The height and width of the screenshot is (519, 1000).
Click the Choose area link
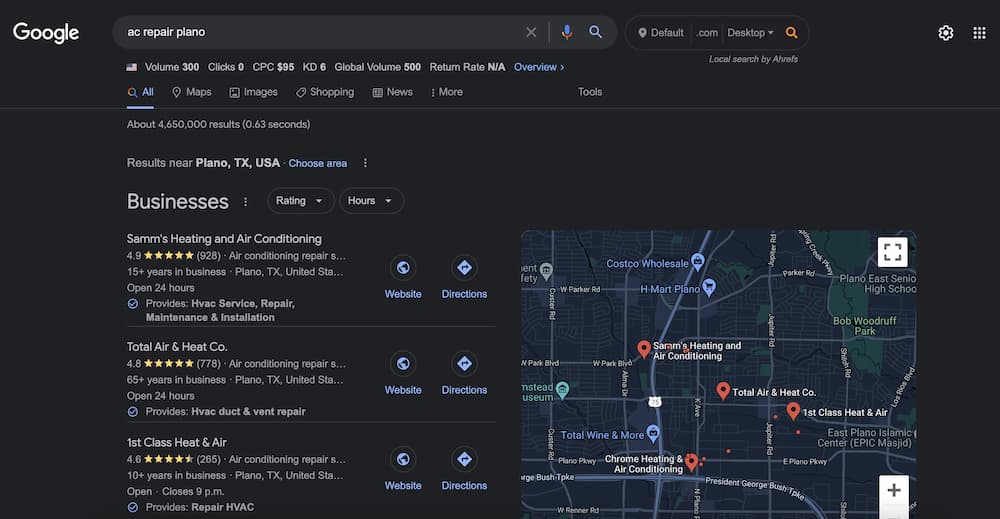tap(318, 163)
